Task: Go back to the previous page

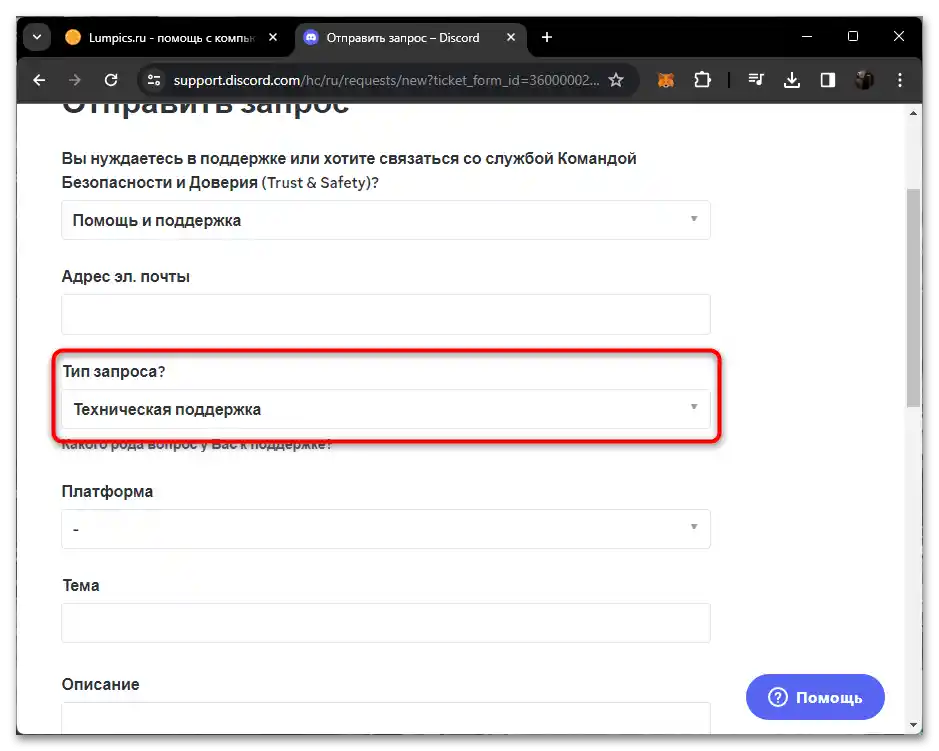Action: [39, 79]
